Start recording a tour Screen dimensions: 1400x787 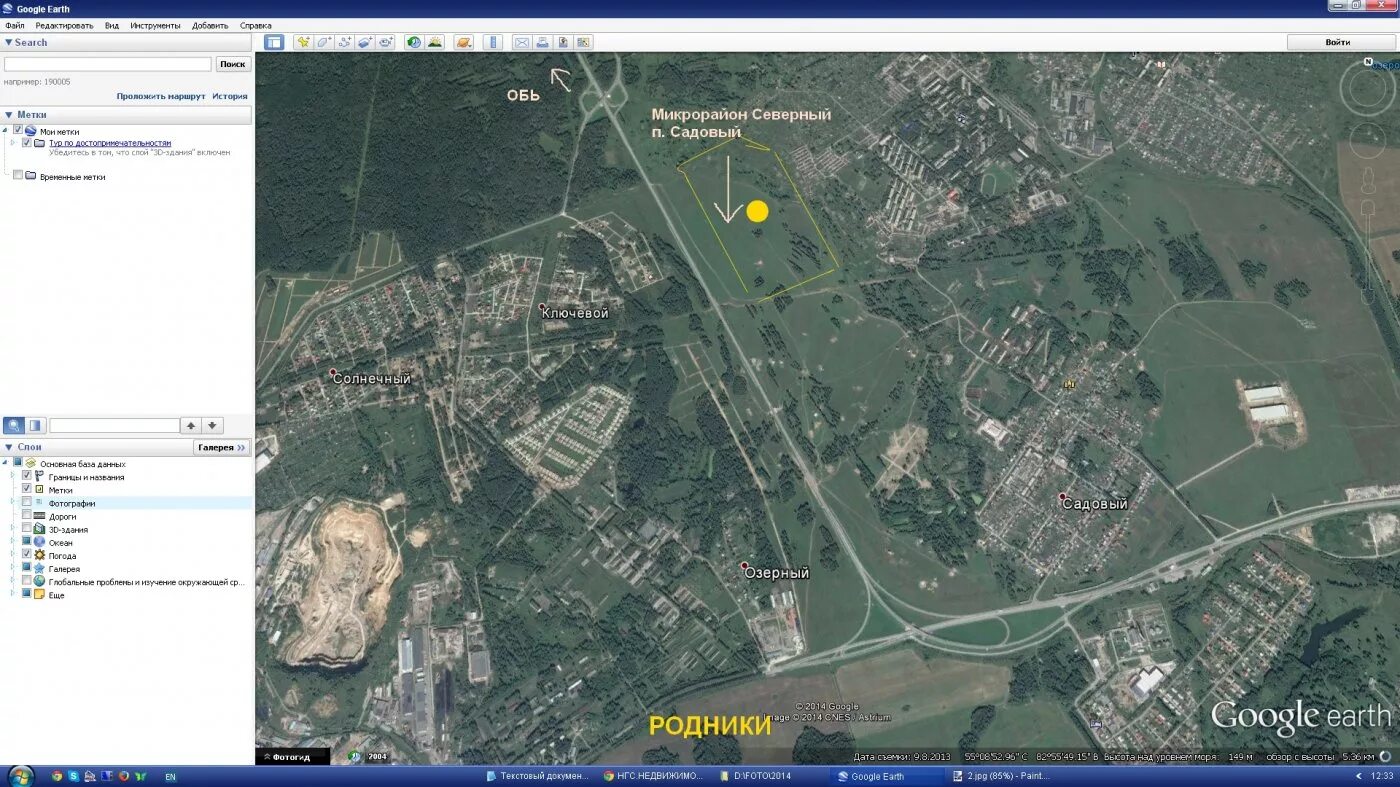(x=385, y=42)
